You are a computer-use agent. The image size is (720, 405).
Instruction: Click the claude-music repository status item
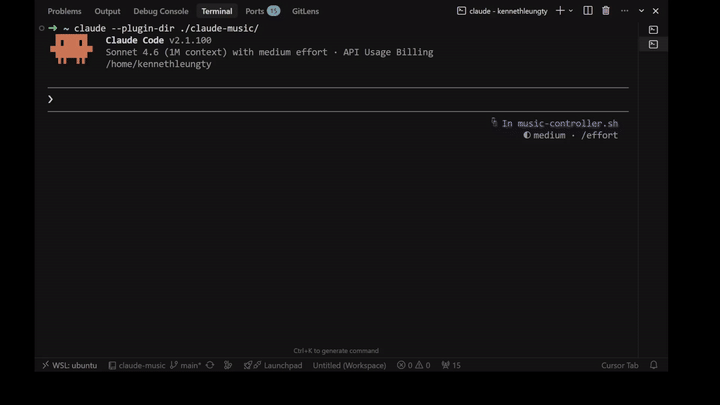point(137,365)
